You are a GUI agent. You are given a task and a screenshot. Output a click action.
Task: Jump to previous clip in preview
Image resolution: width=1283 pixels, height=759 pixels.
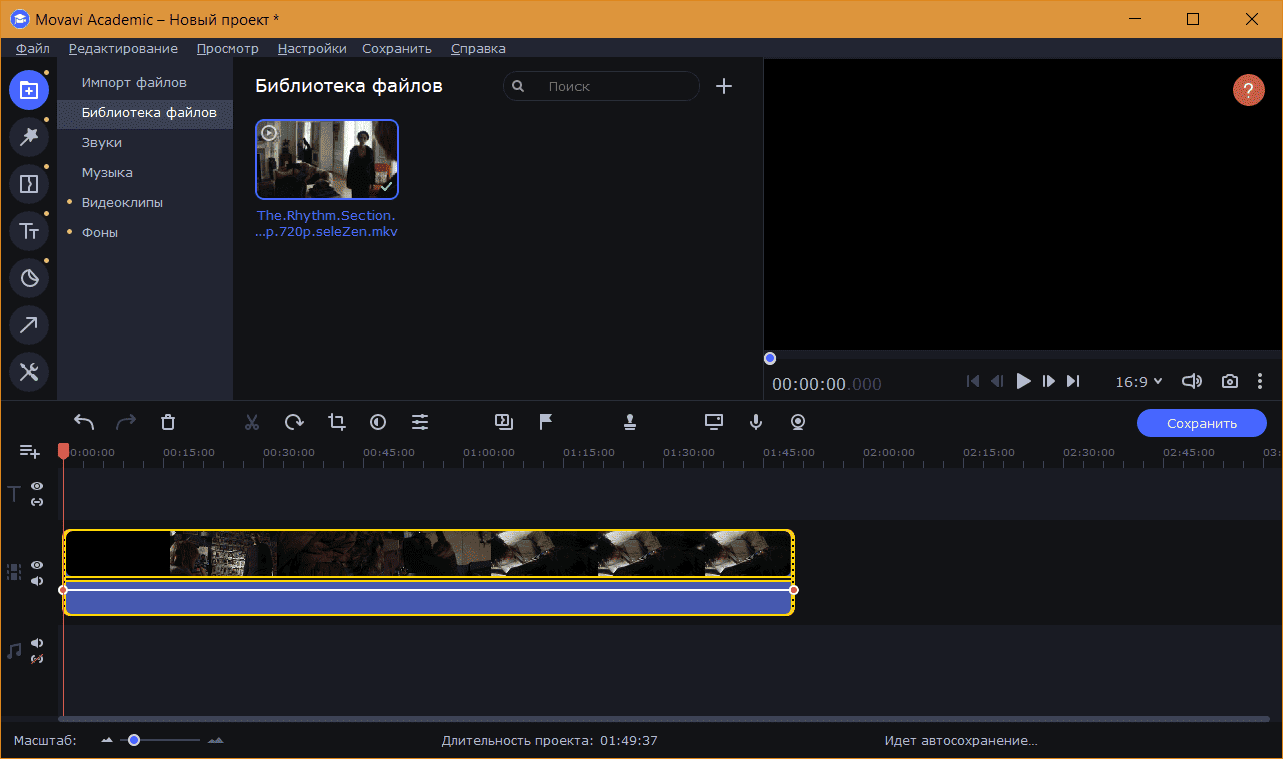(x=973, y=381)
